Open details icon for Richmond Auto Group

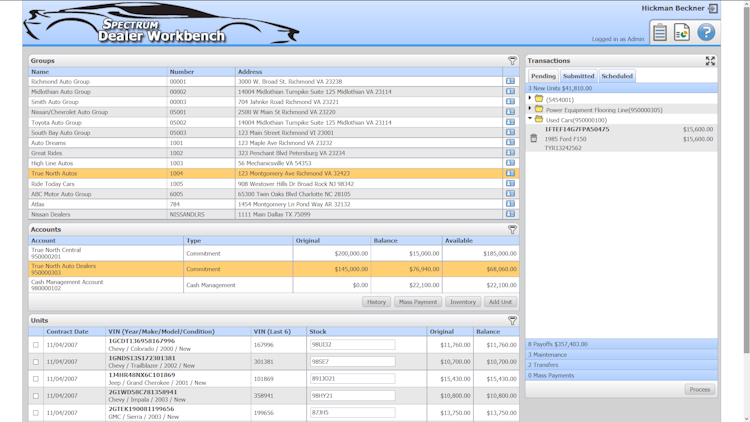pyautogui.click(x=510, y=81)
